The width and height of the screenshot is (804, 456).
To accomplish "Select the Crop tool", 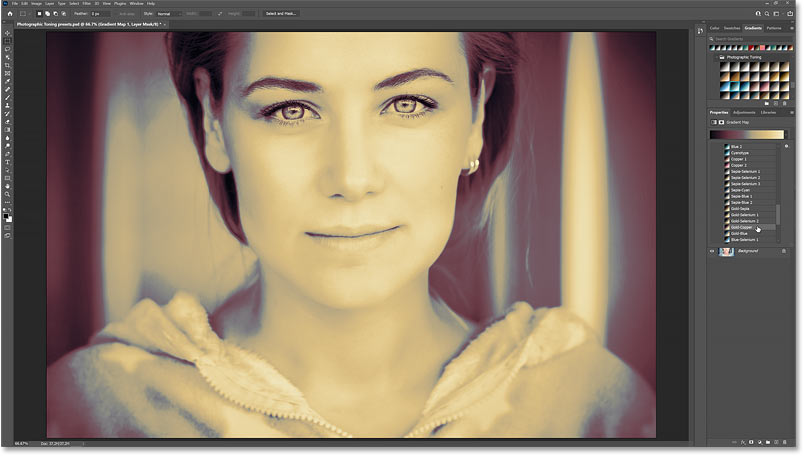I will point(8,65).
